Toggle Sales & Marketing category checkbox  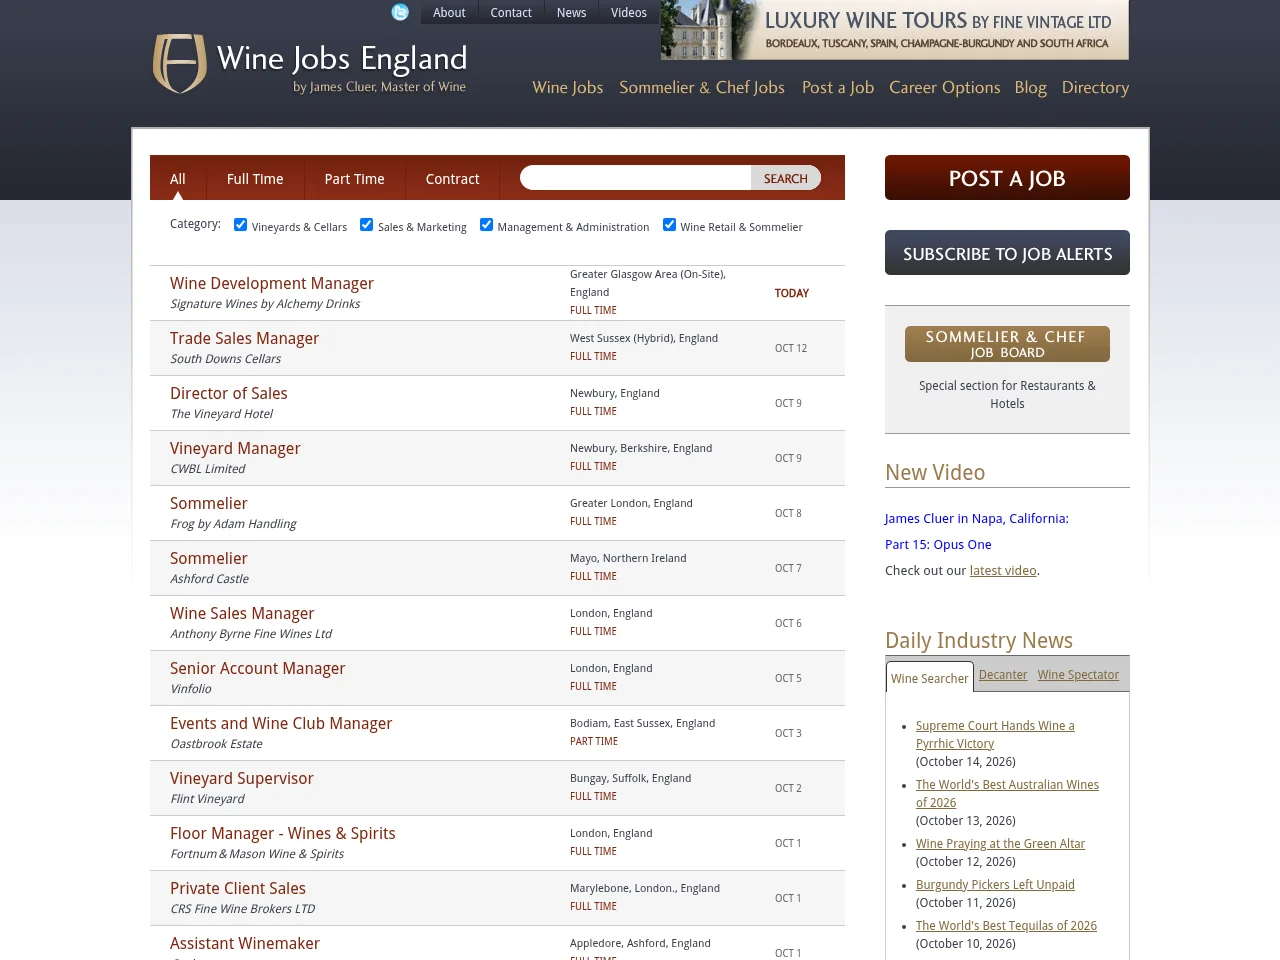[366, 225]
